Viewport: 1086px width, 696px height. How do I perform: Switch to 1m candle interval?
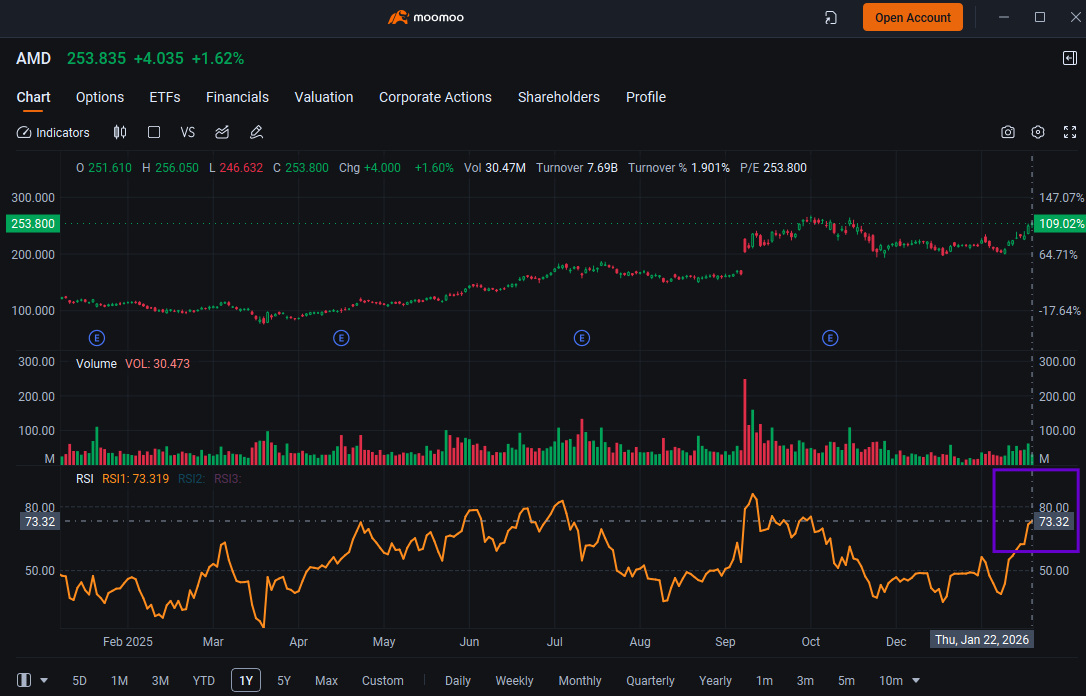click(x=764, y=681)
